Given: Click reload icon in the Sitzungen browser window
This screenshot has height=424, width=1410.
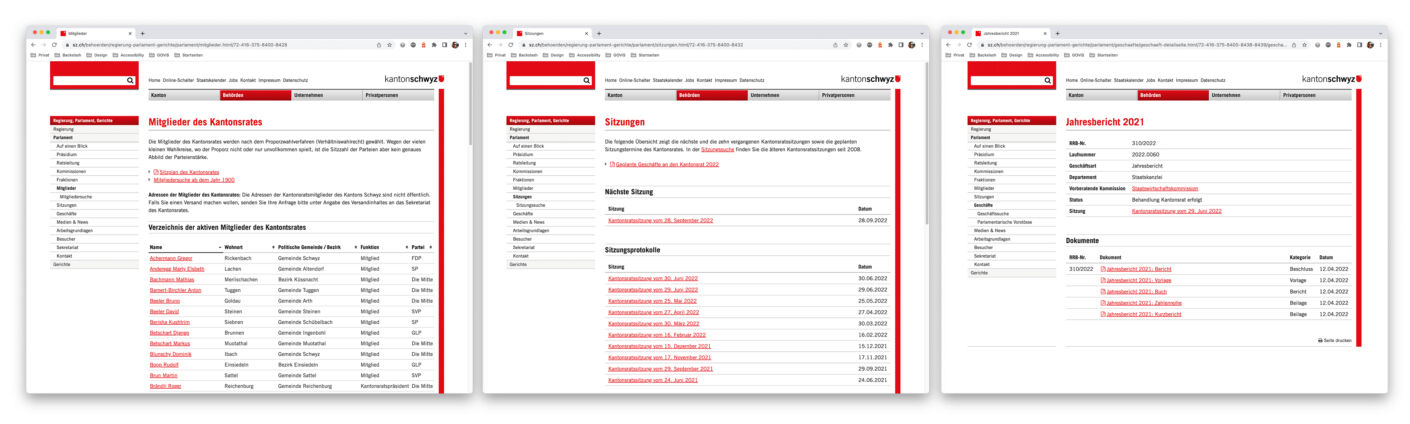Looking at the screenshot, I should [510, 45].
